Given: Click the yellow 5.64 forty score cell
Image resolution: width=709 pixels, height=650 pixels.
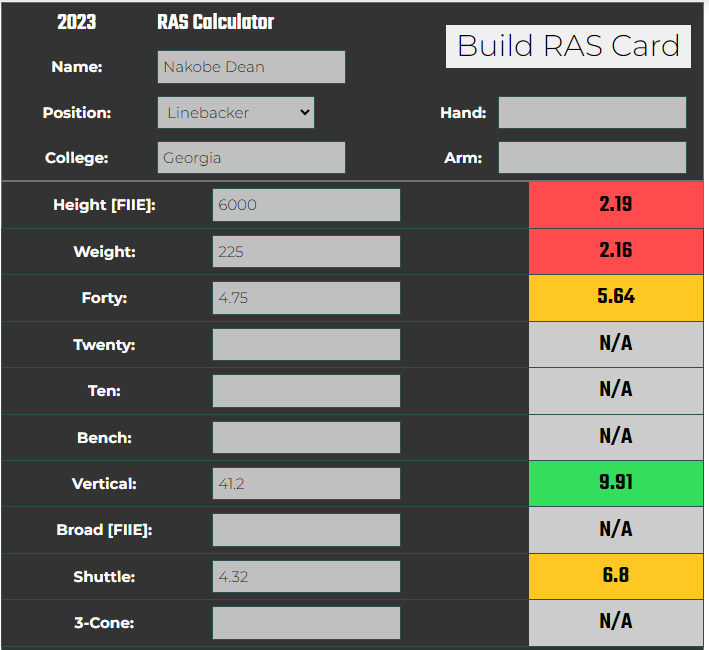Looking at the screenshot, I should click(615, 297).
